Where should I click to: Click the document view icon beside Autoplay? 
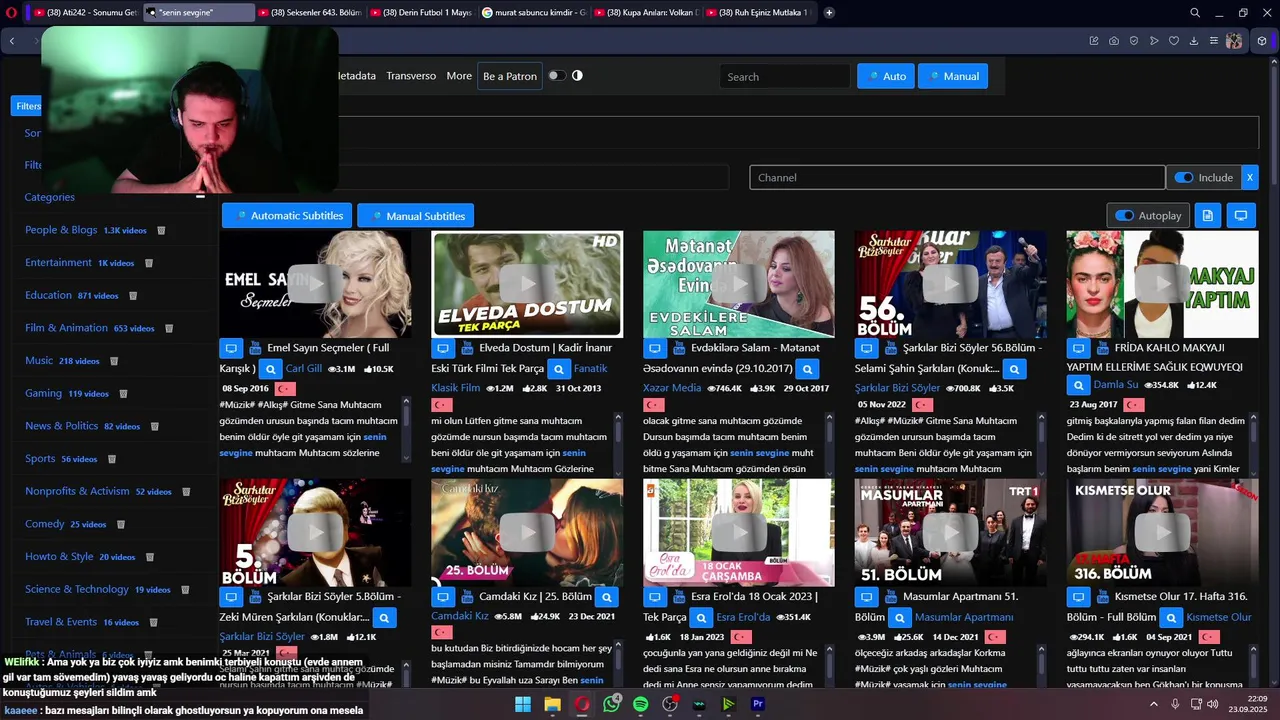click(1208, 215)
